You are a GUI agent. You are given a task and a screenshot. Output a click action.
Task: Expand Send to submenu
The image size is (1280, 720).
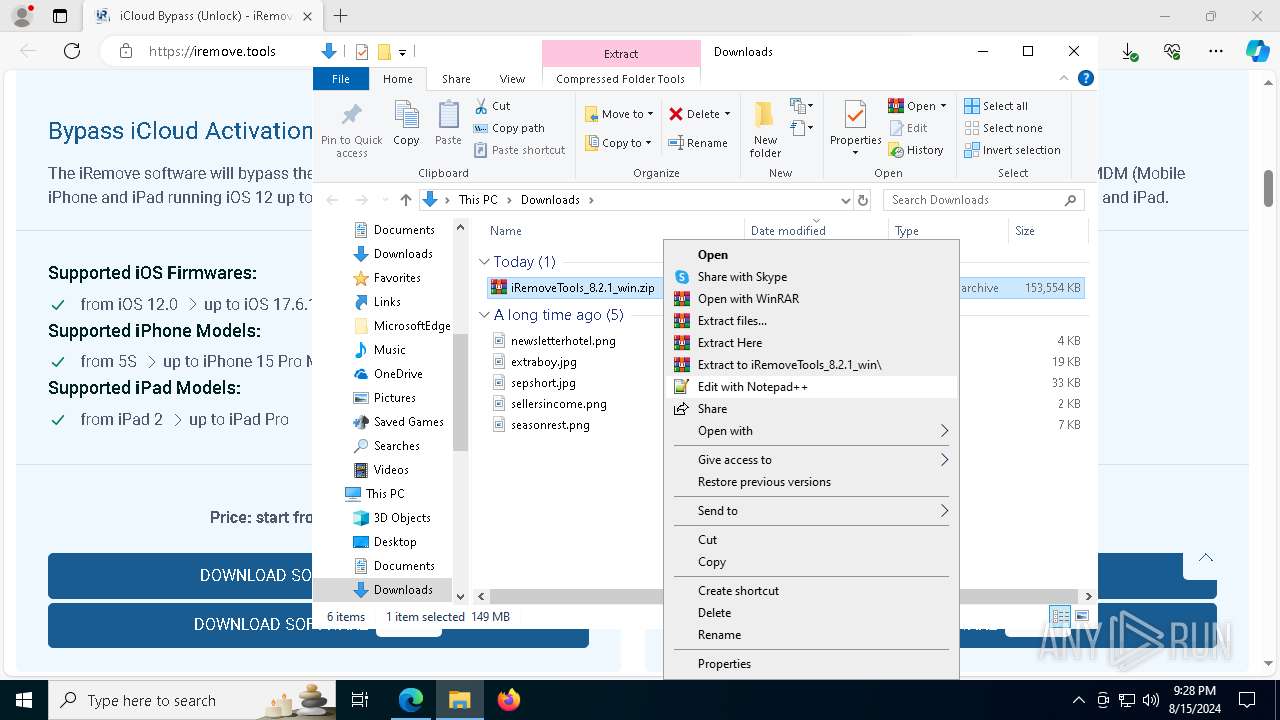(x=810, y=511)
